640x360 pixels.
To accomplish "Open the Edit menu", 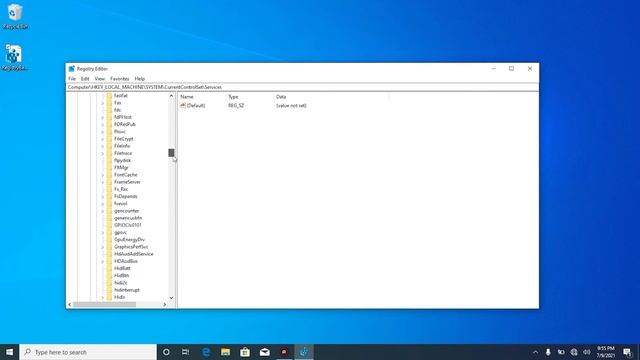I will click(85, 79).
